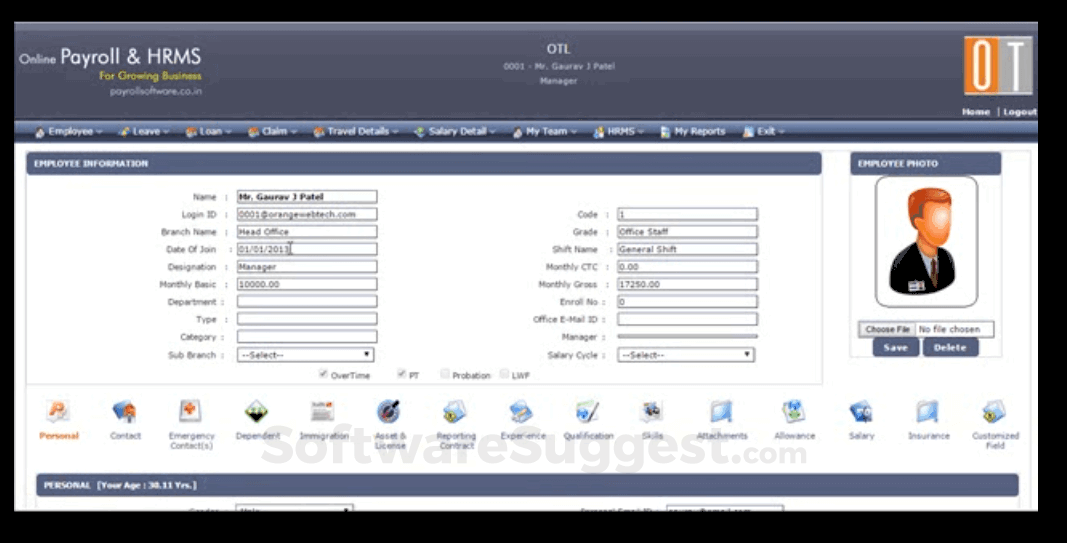Open the Loan menu
Screen dimensions: 1067x543
[209, 131]
